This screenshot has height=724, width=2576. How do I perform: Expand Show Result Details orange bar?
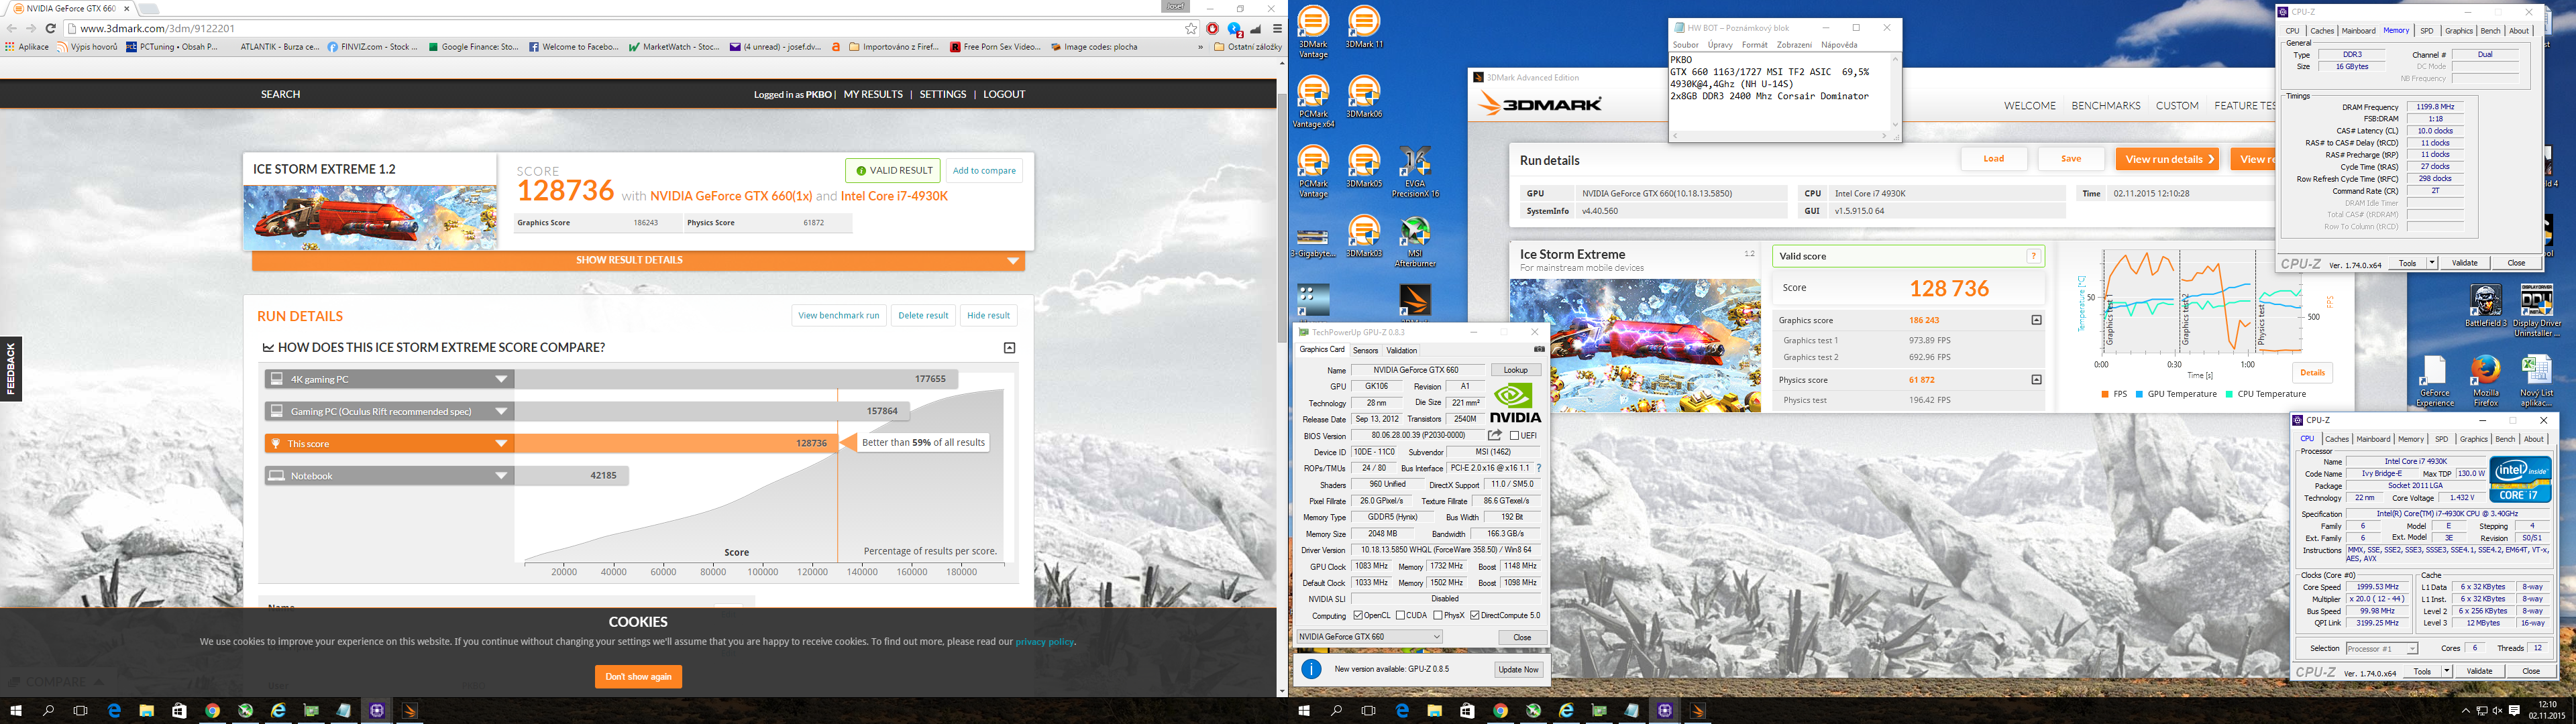click(638, 260)
